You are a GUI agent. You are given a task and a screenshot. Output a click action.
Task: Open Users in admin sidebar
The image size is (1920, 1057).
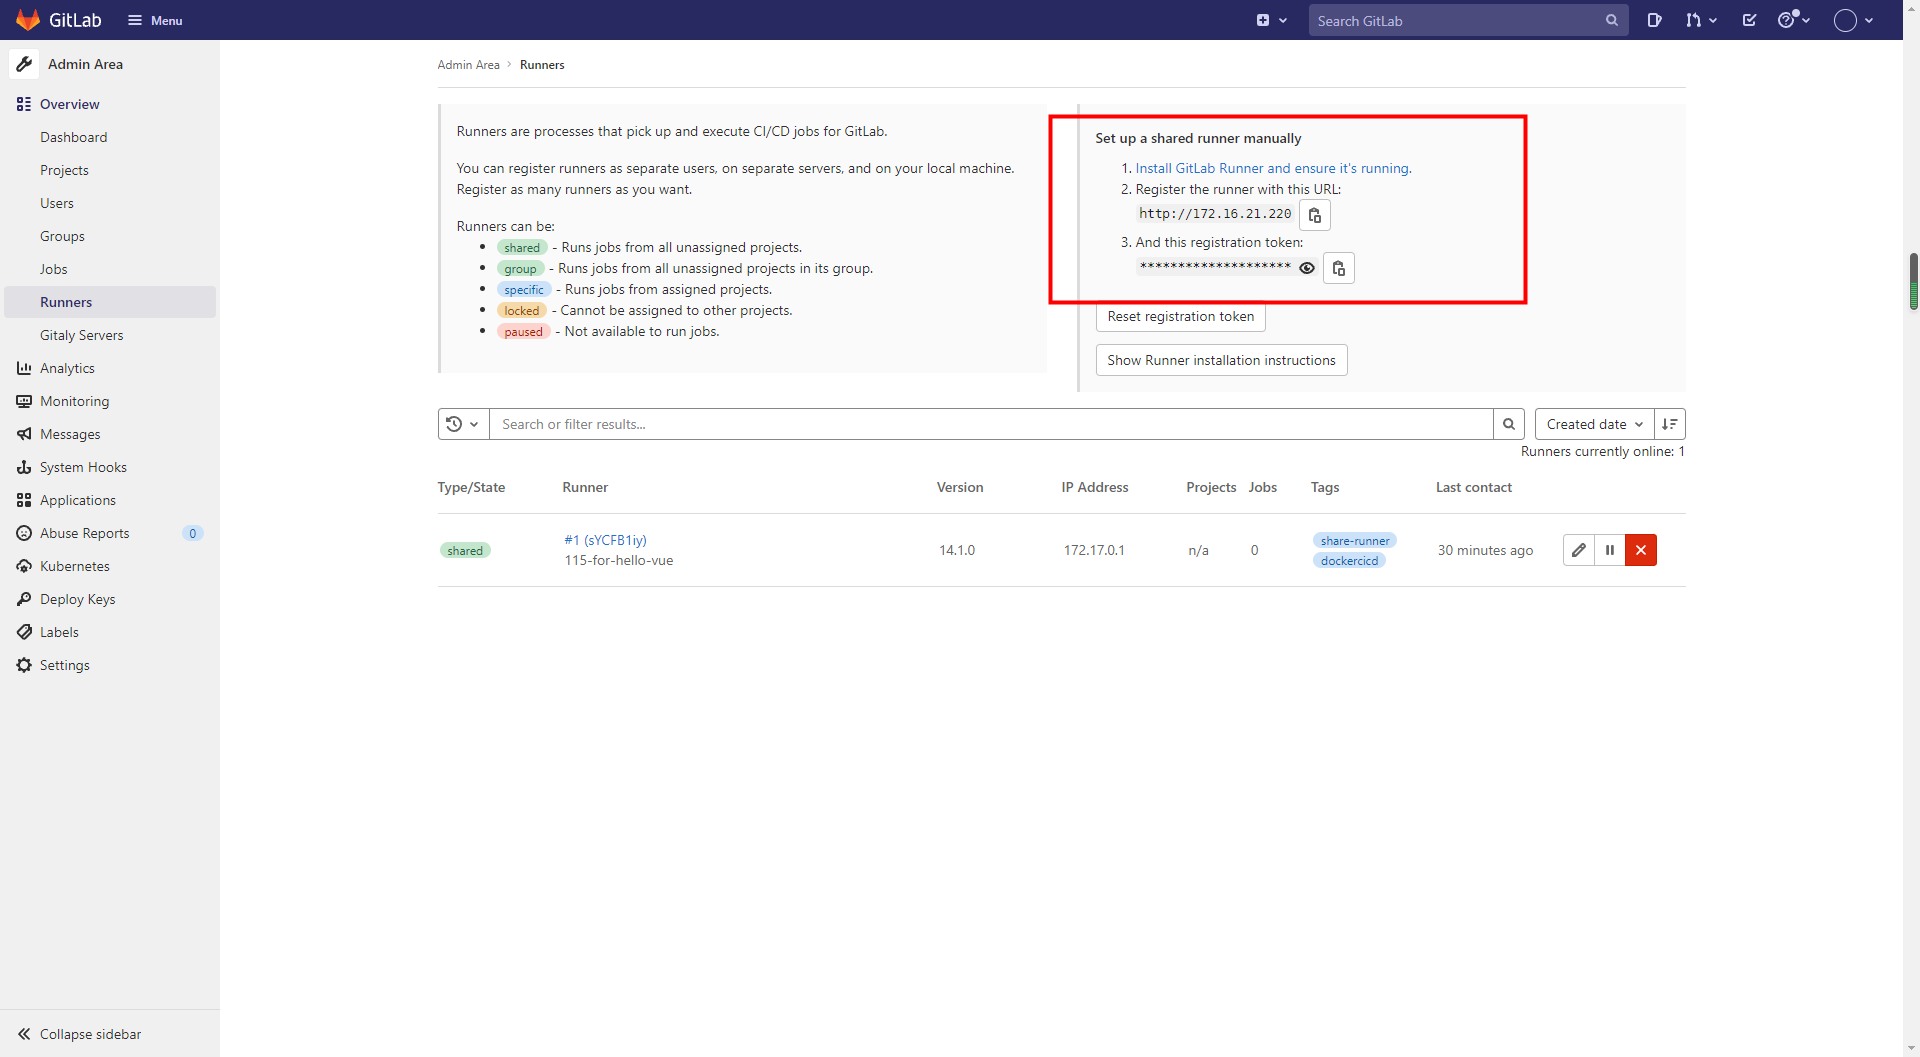[57, 203]
